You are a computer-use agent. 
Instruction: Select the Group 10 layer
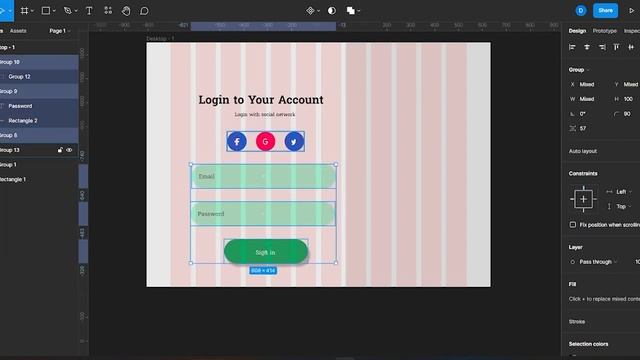point(39,62)
